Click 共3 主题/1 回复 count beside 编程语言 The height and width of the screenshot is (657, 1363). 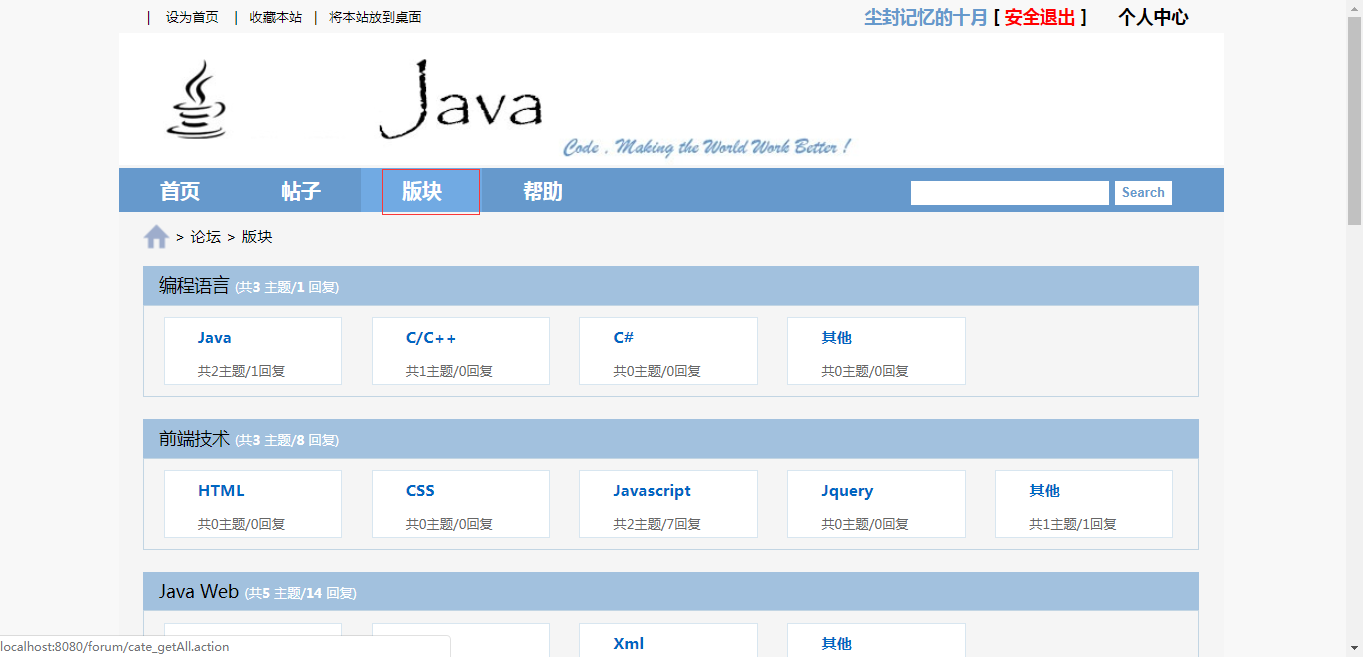click(x=287, y=287)
